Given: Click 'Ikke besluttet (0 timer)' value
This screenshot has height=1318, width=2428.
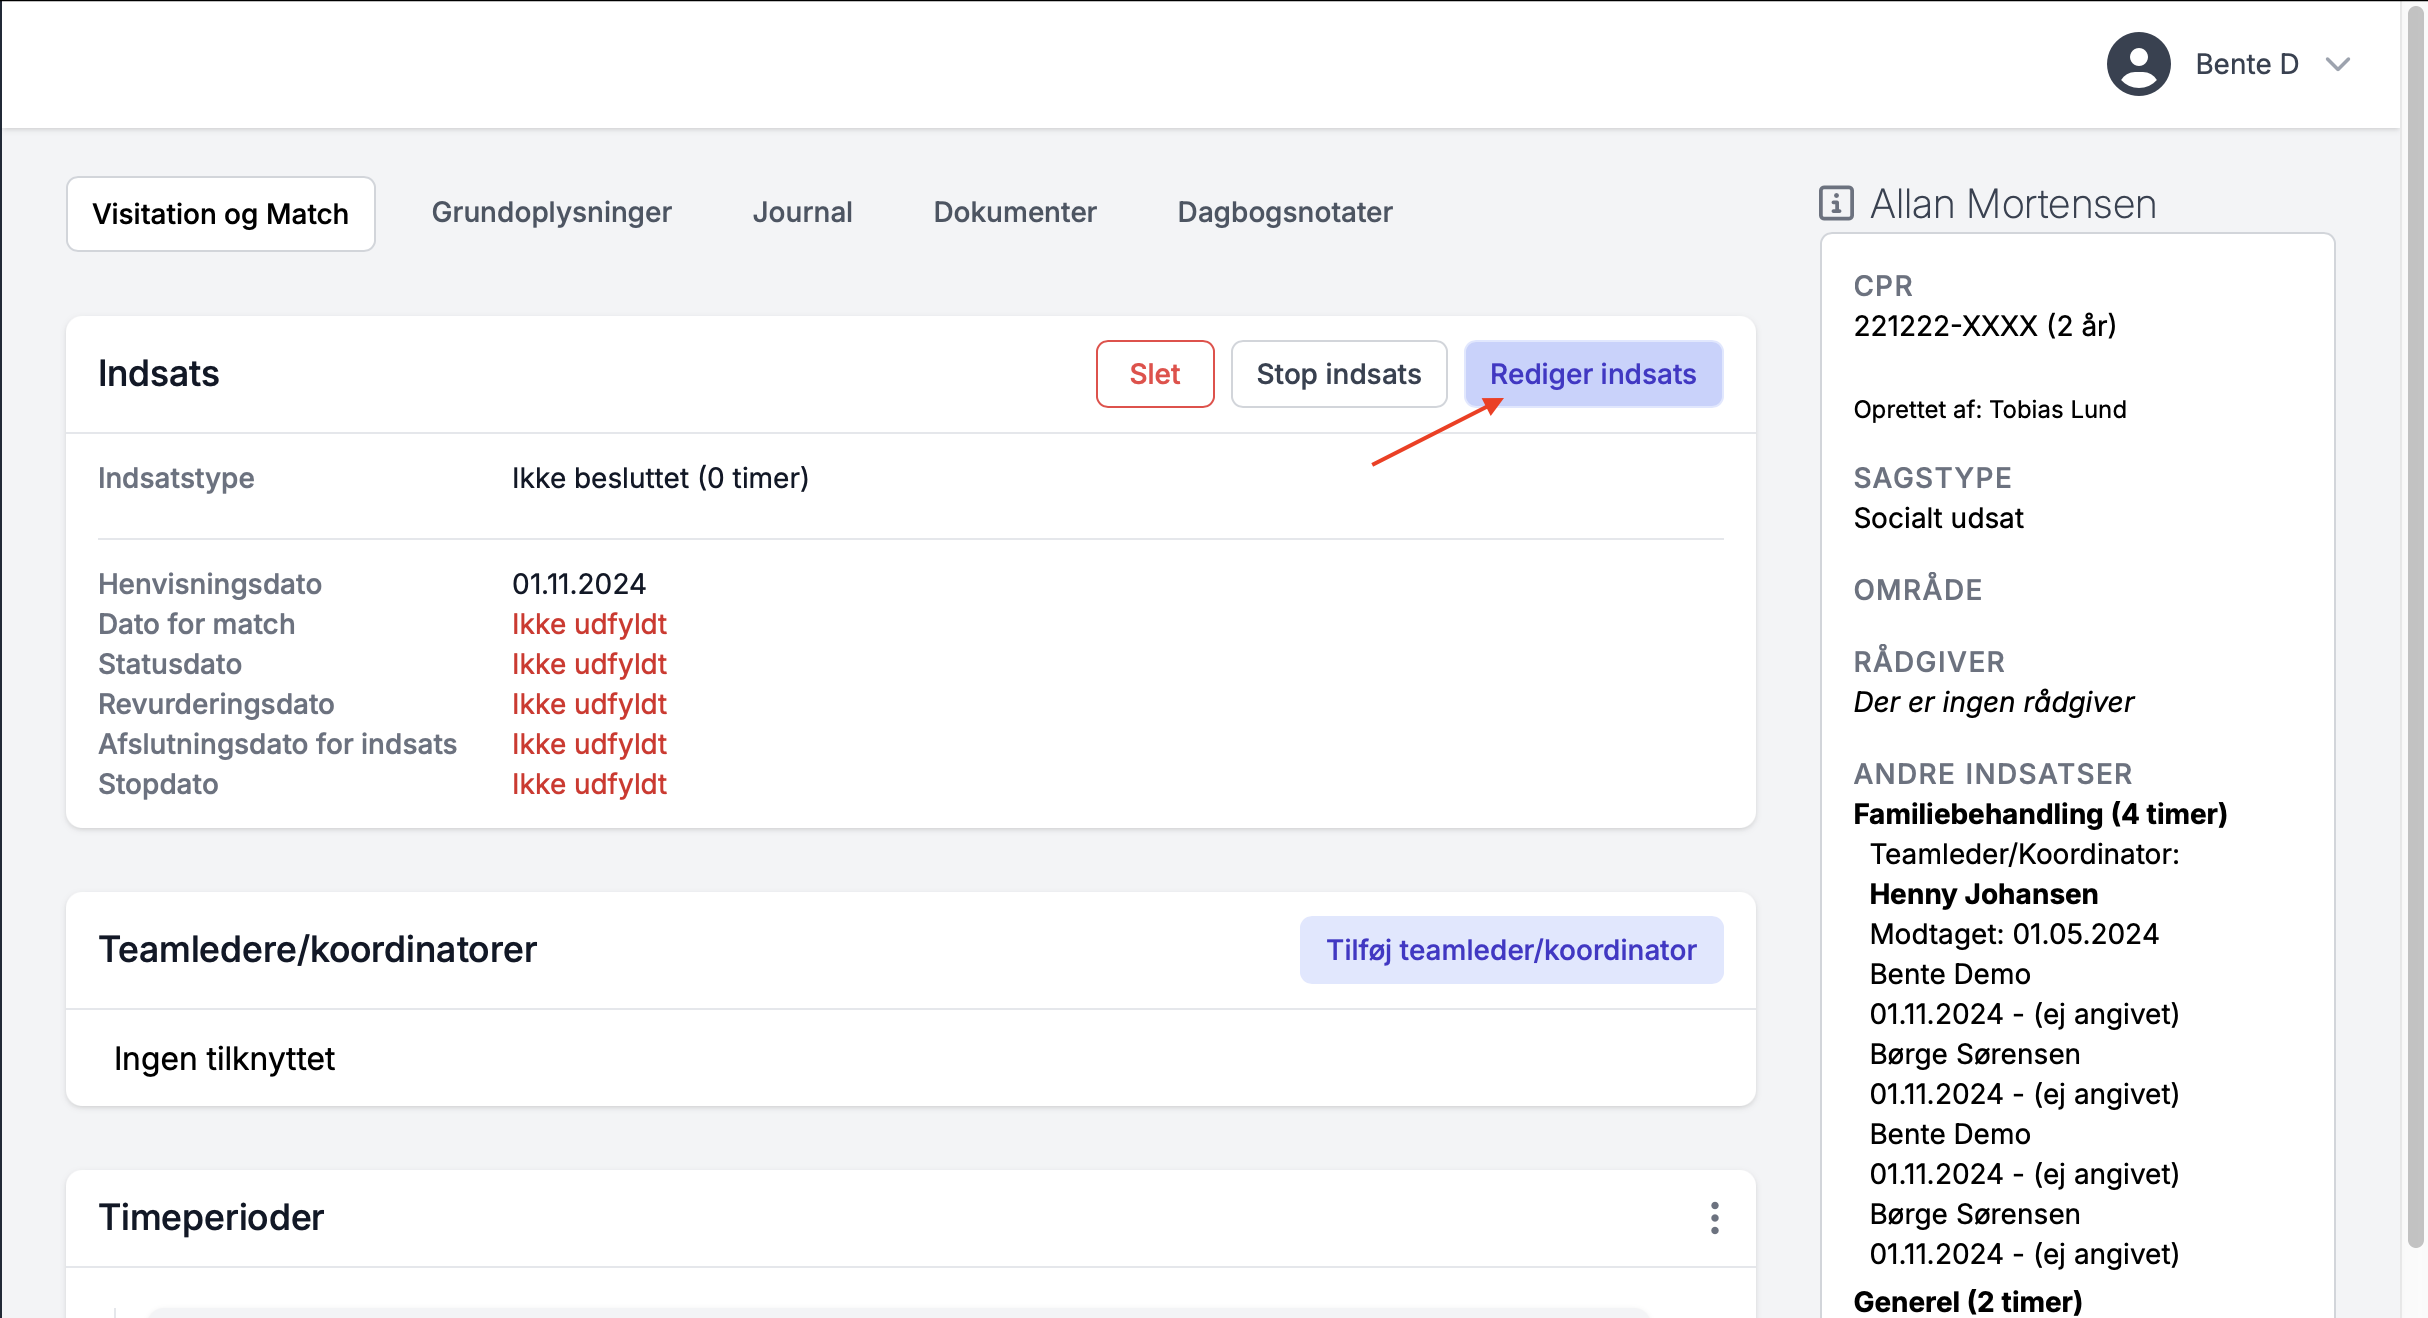Looking at the screenshot, I should coord(660,478).
